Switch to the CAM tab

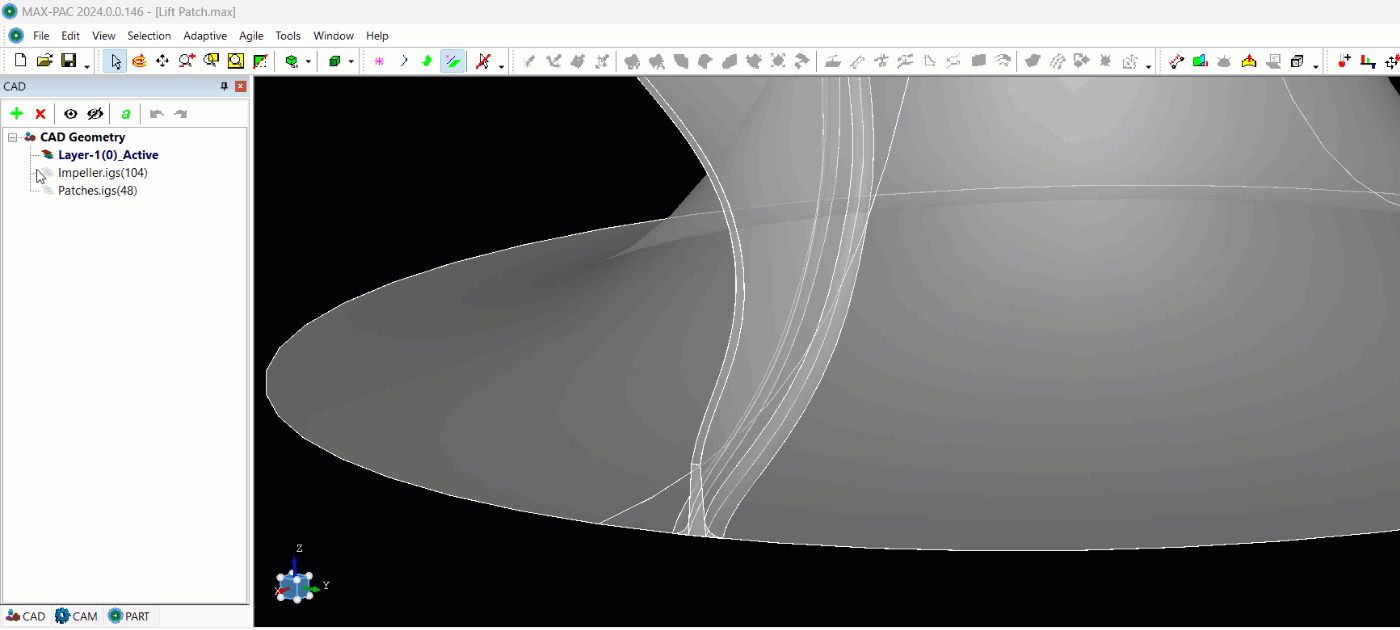coord(77,616)
